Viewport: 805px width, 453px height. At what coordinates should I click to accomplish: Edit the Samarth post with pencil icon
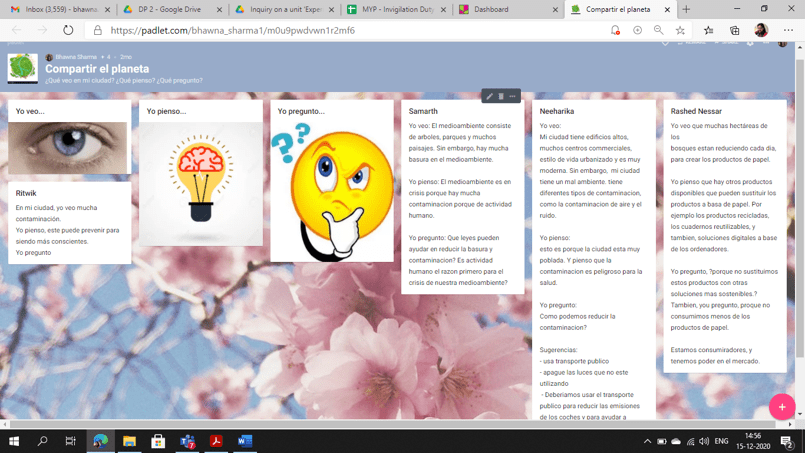[x=490, y=96]
